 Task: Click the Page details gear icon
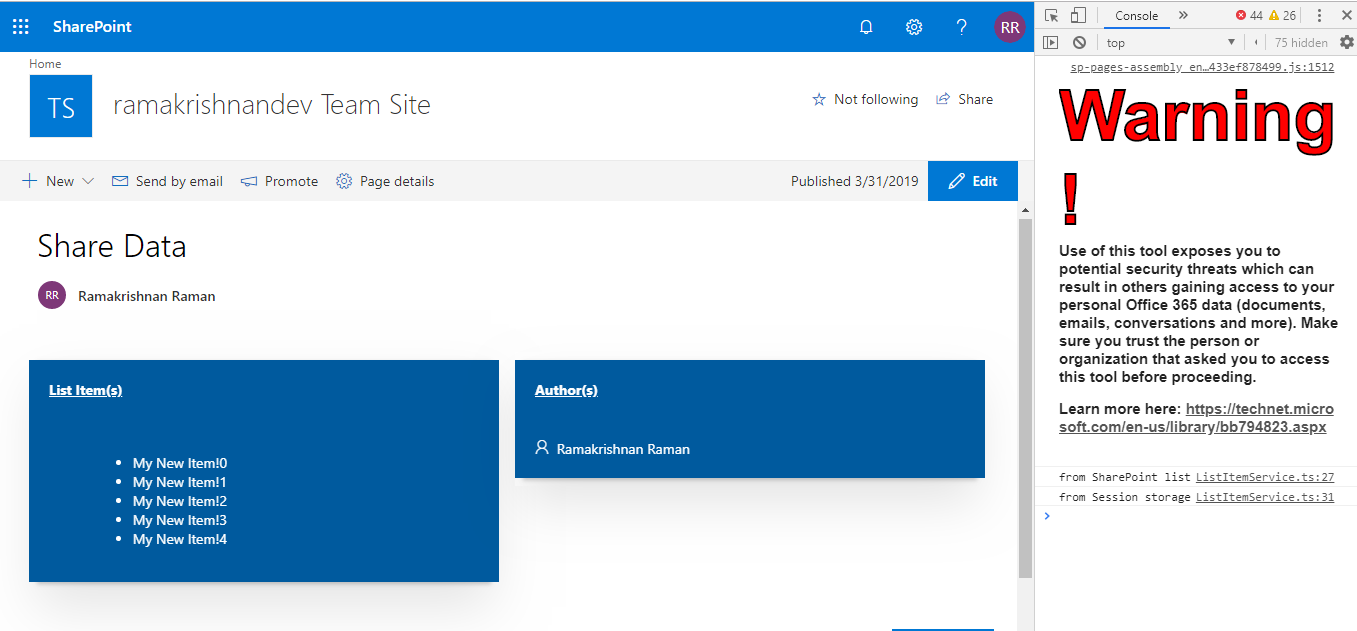(x=344, y=181)
